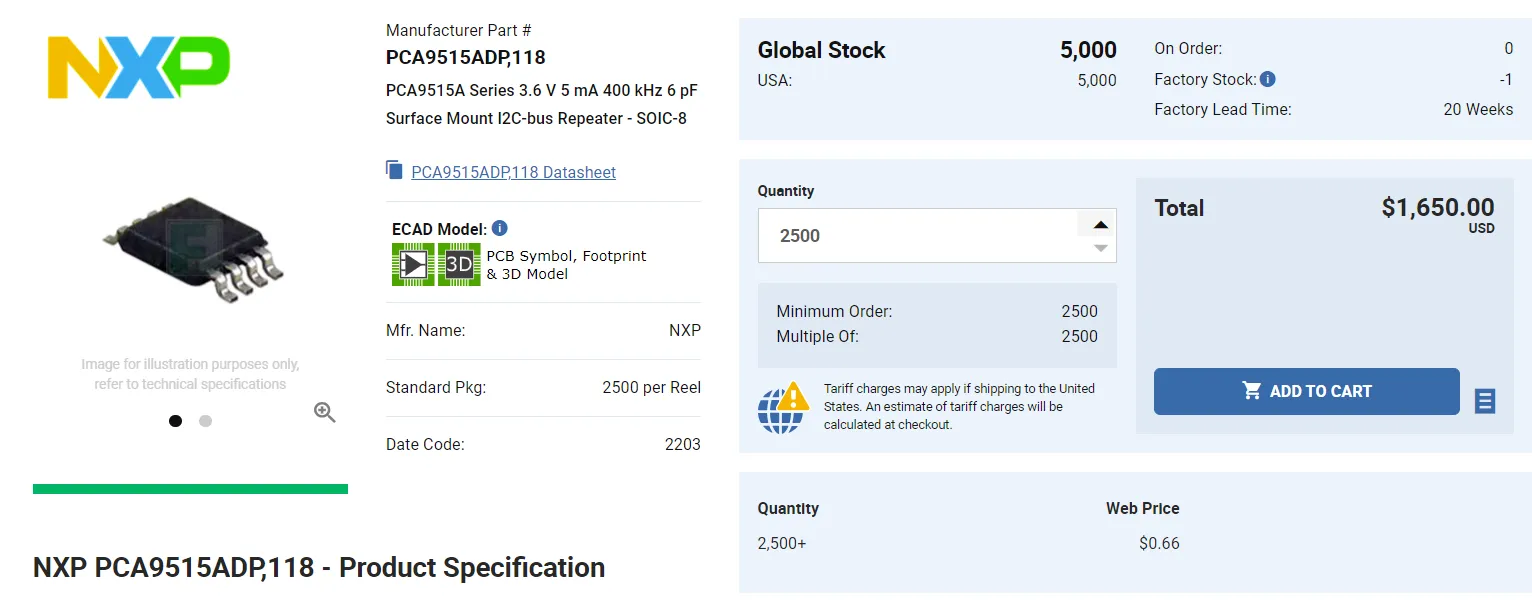Click the 2500 per Reel package value
Screen dimensions: 1532x605
tap(652, 387)
